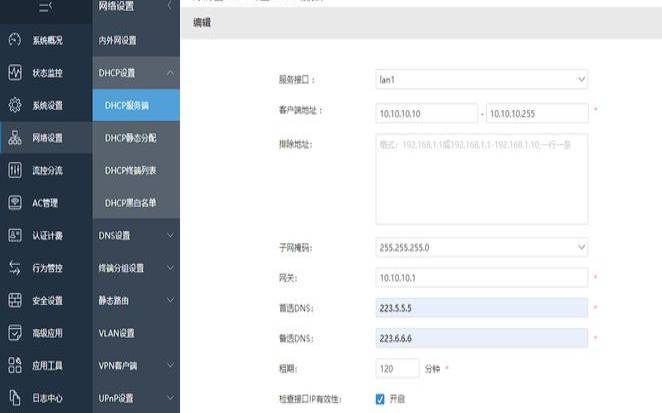Expand the 终端分组设置 group chevron
Image resolution: width=662 pixels, height=413 pixels.
pos(170,268)
